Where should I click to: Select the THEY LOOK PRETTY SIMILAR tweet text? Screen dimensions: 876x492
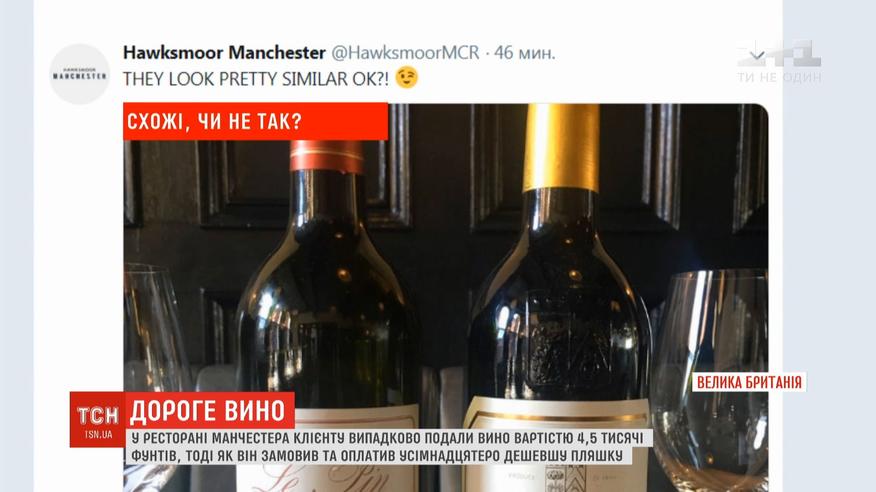click(255, 79)
